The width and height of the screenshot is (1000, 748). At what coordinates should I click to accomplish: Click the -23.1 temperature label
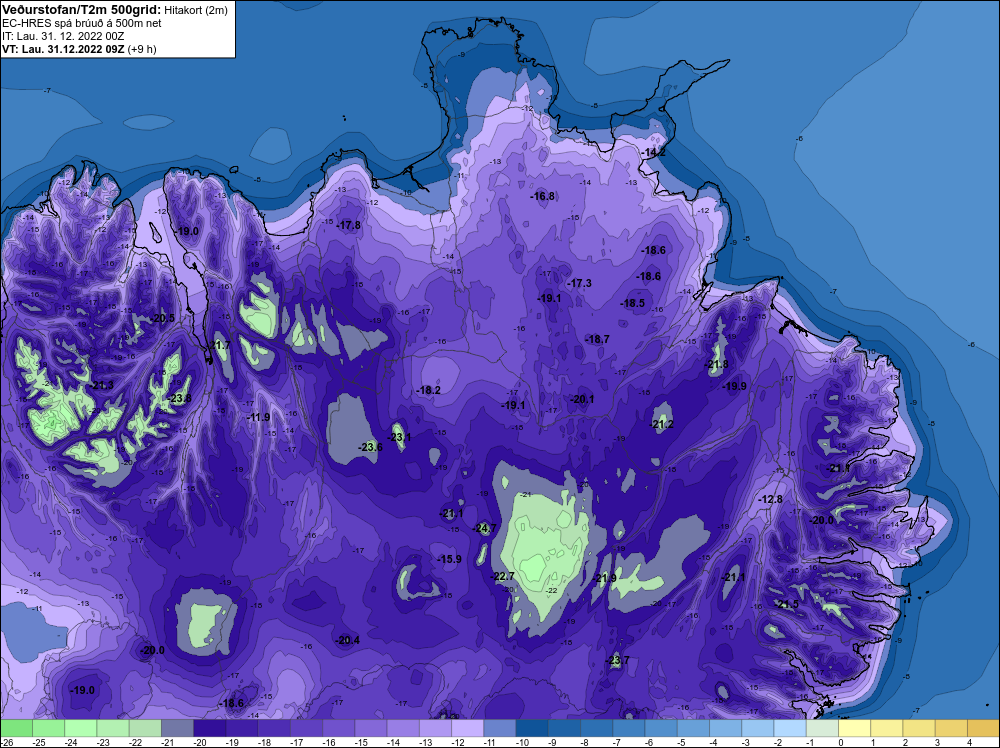pyautogui.click(x=400, y=437)
